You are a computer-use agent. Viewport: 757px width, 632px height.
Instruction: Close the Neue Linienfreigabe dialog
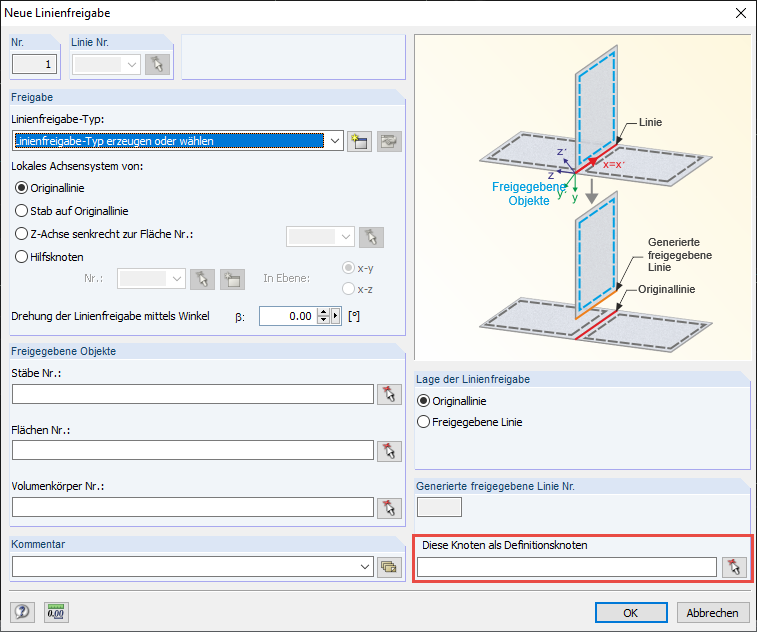click(x=741, y=13)
